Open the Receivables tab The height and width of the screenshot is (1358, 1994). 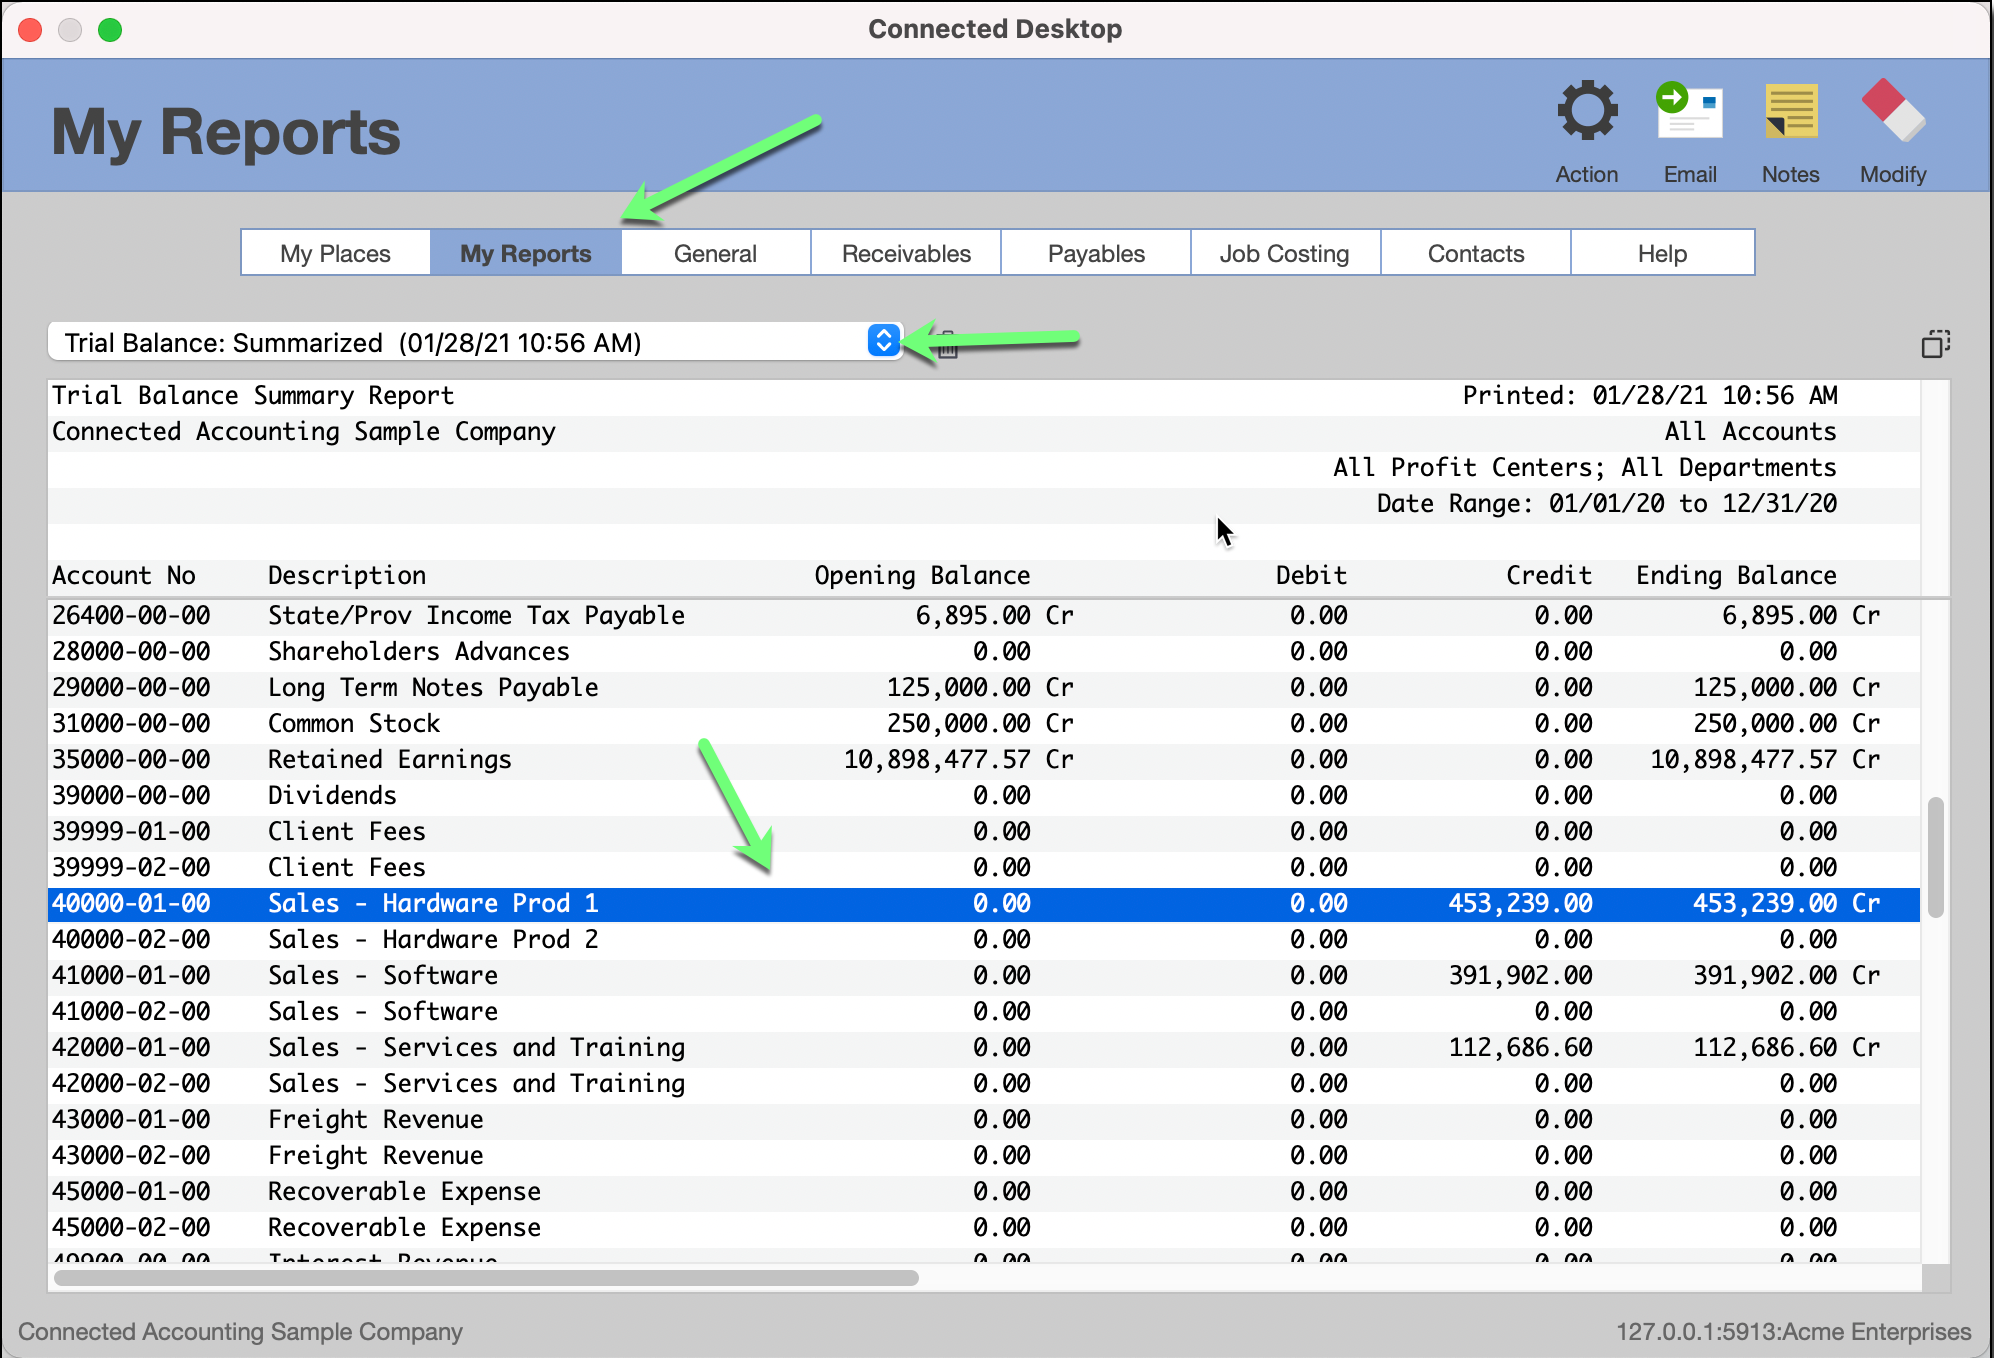point(904,252)
